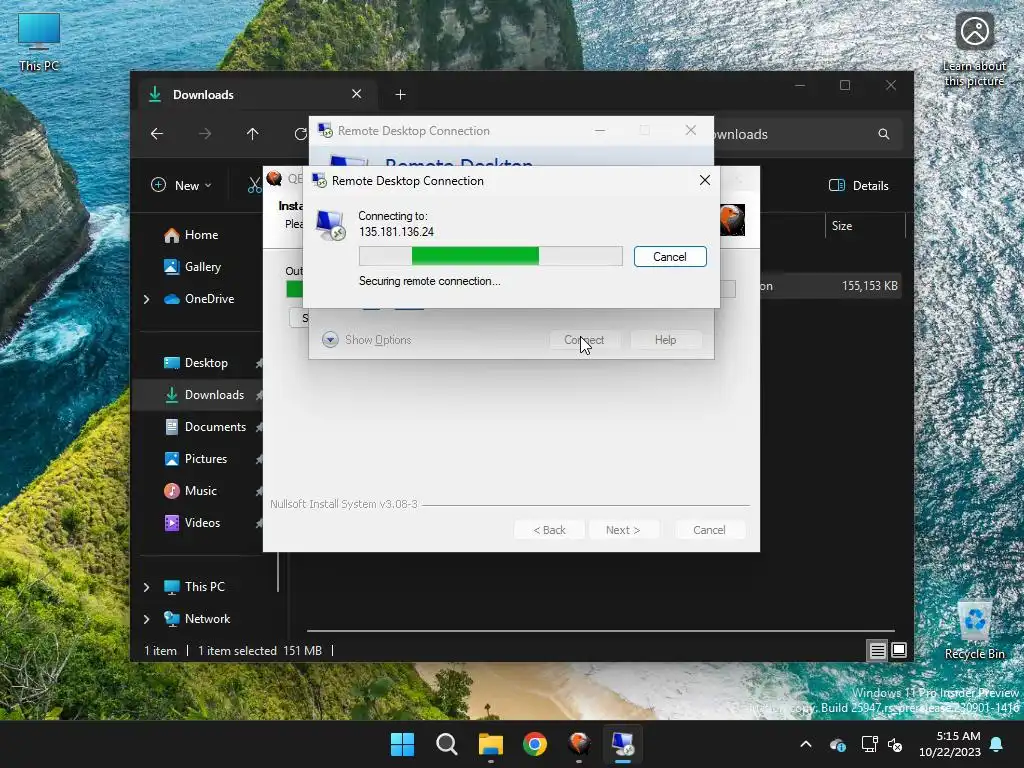Image resolution: width=1024 pixels, height=768 pixels.
Task: Click the 155,153 KB file size cell
Action: pos(869,286)
